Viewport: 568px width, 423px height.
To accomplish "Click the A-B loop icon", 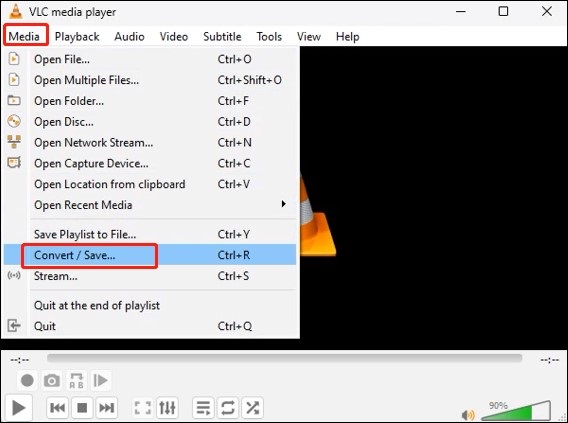I will pos(76,380).
